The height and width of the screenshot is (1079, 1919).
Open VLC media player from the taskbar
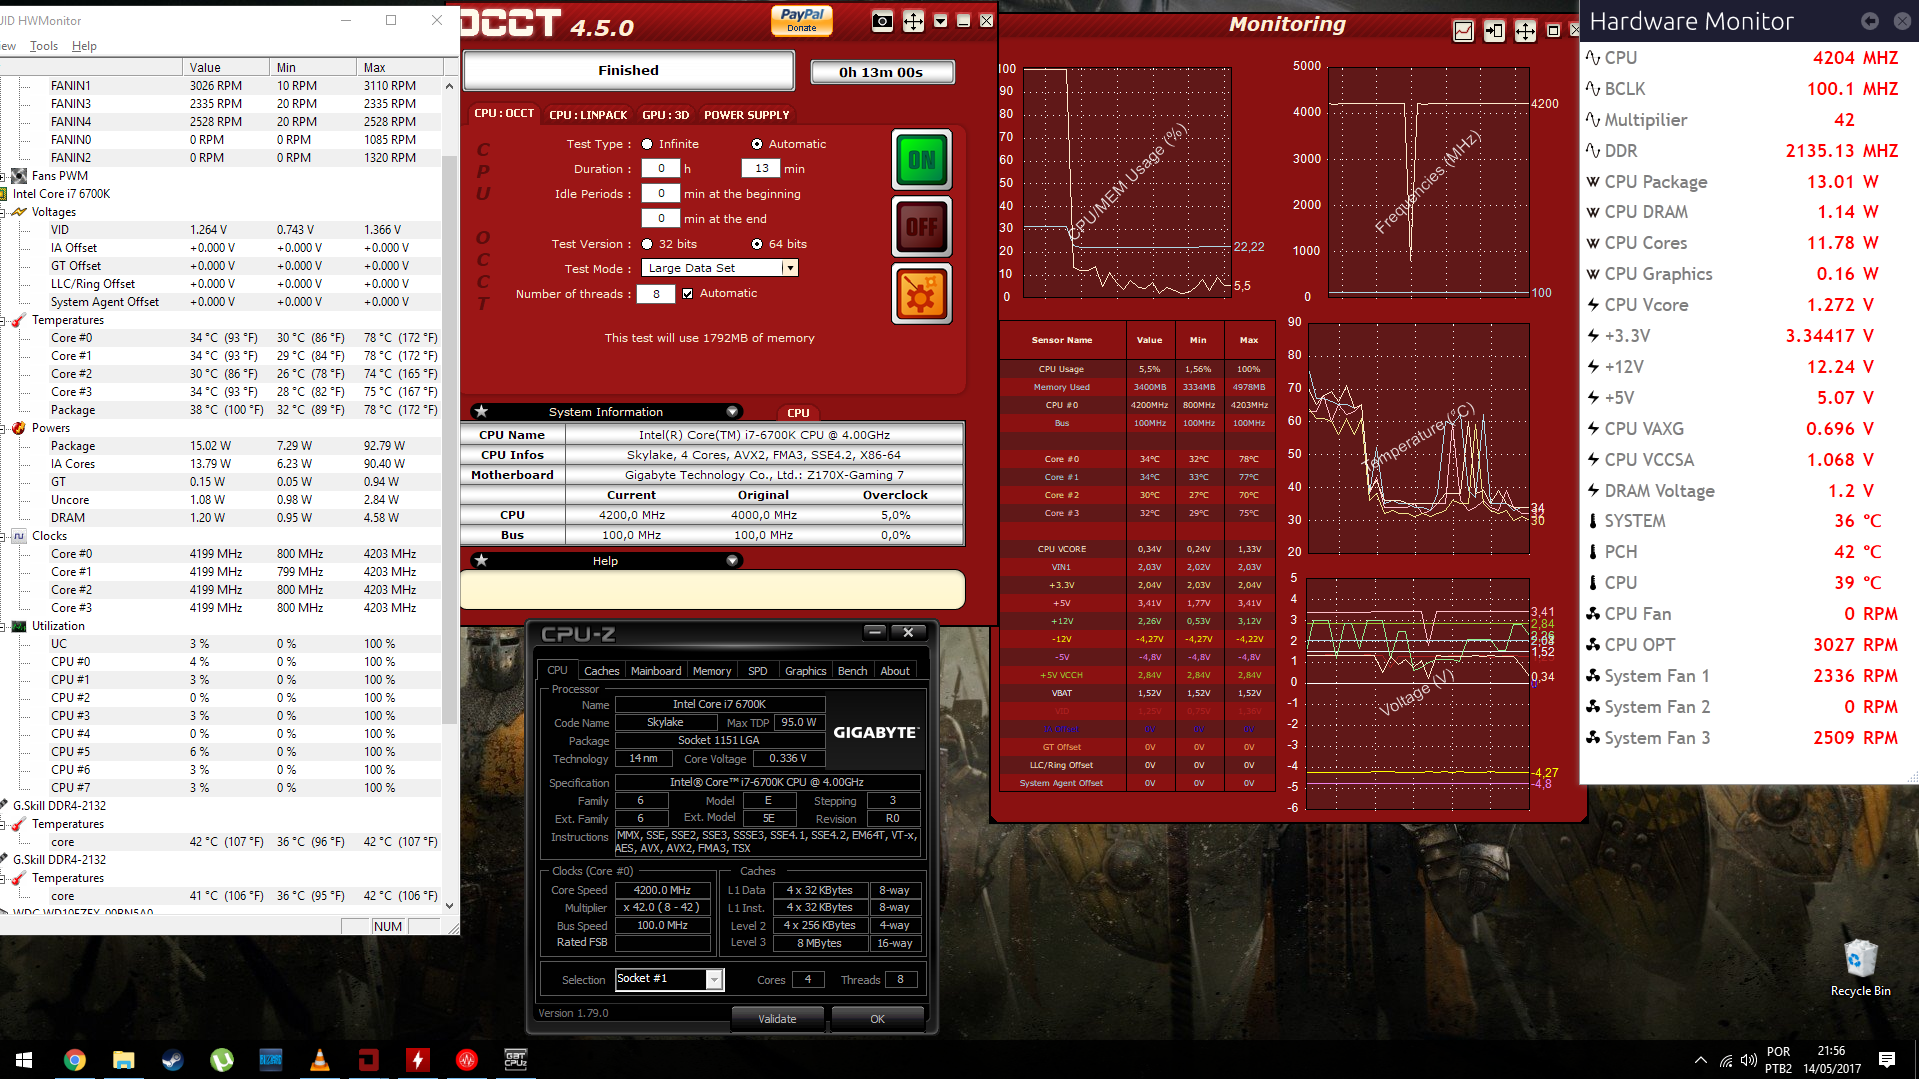tap(319, 1060)
